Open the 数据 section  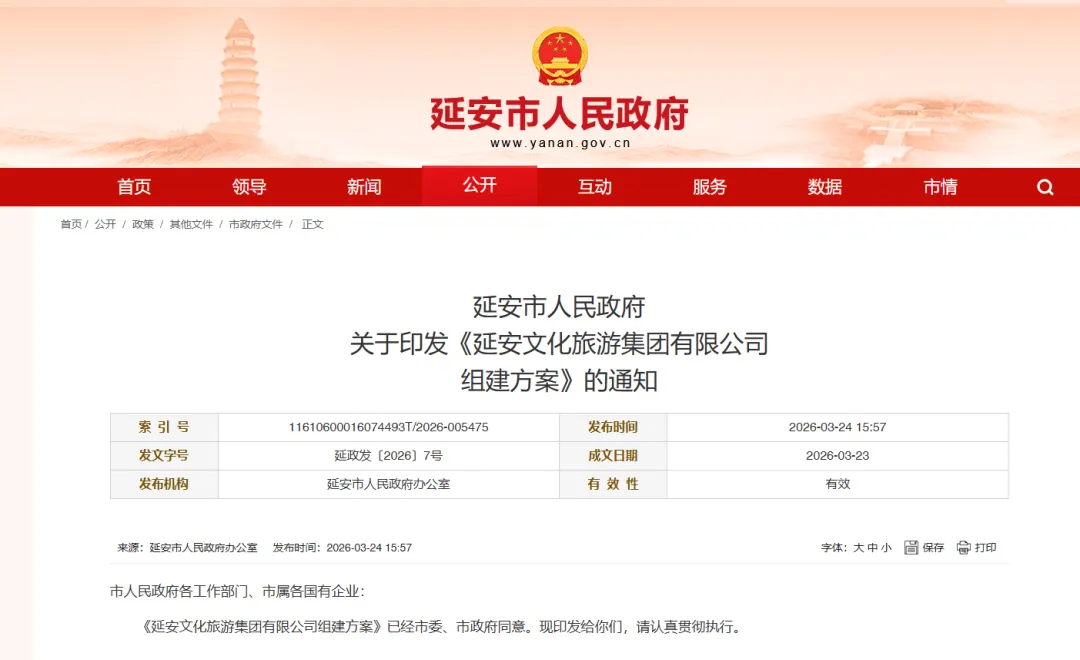(826, 187)
